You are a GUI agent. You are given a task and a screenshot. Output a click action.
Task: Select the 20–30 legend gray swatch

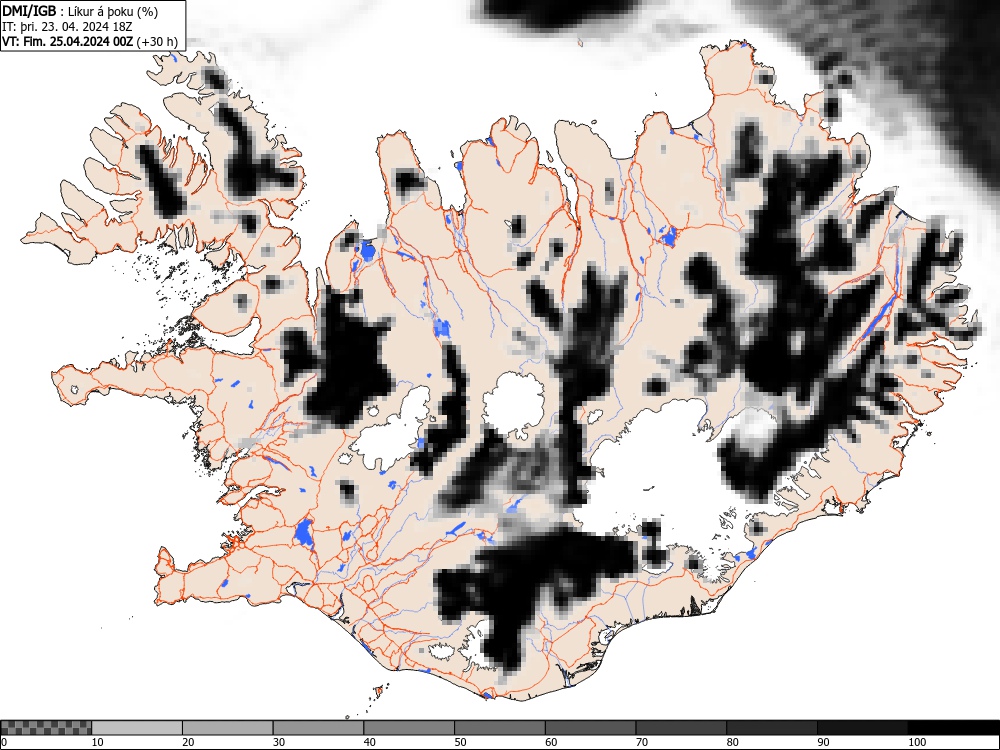coord(228,728)
